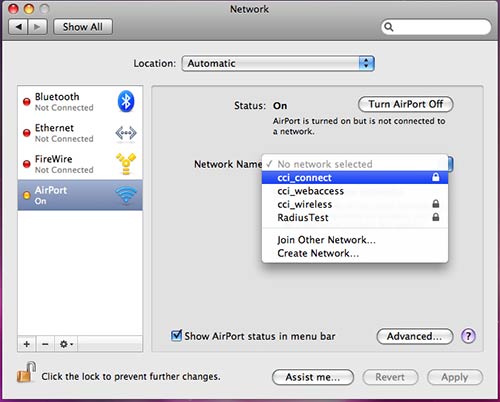The image size is (500, 402).
Task: Click the "Status:" label
Action: (x=250, y=106)
